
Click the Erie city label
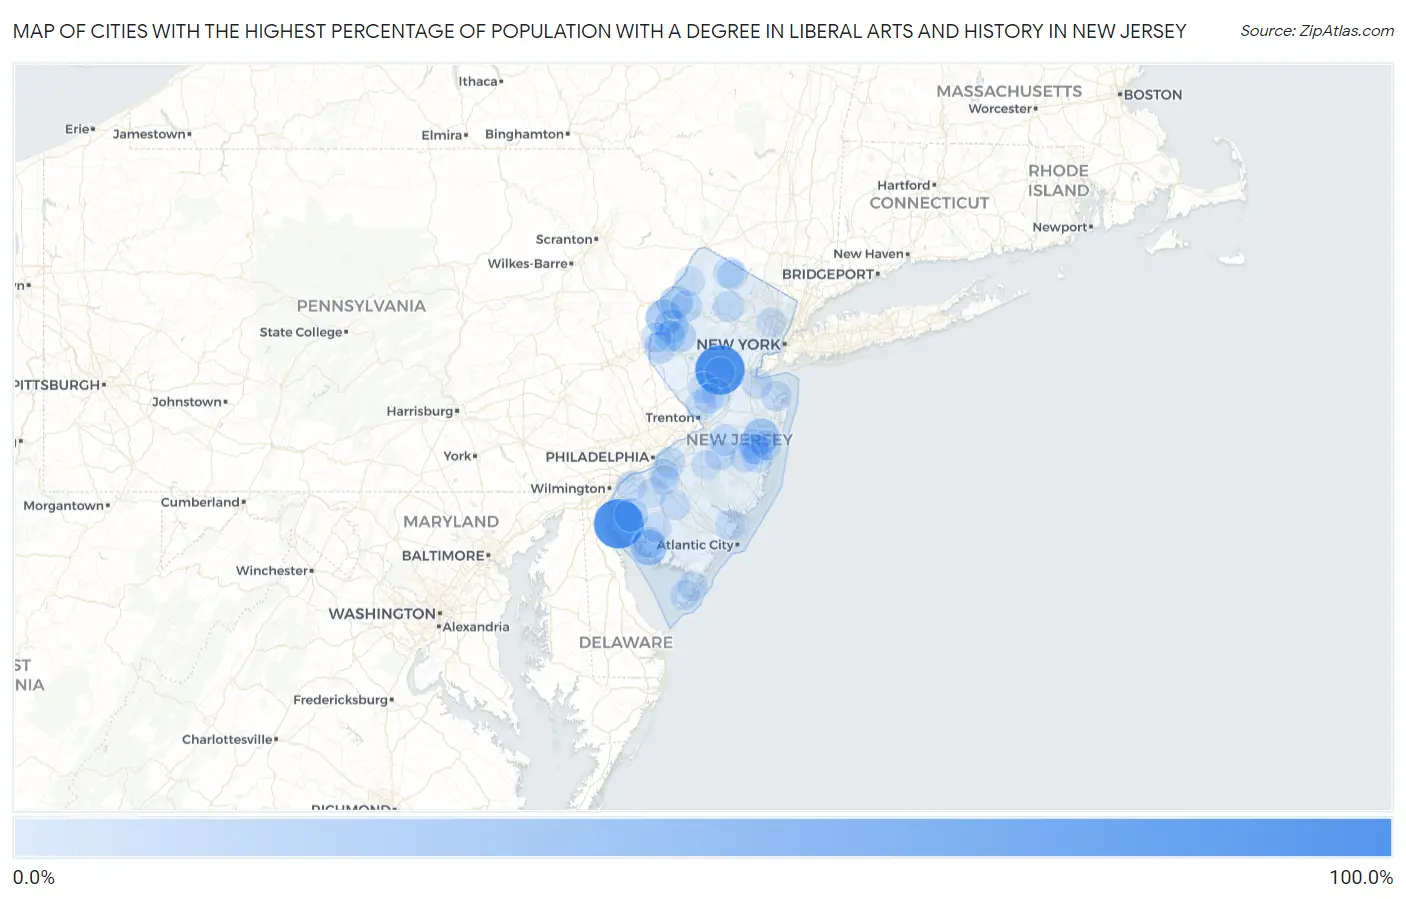tap(77, 129)
